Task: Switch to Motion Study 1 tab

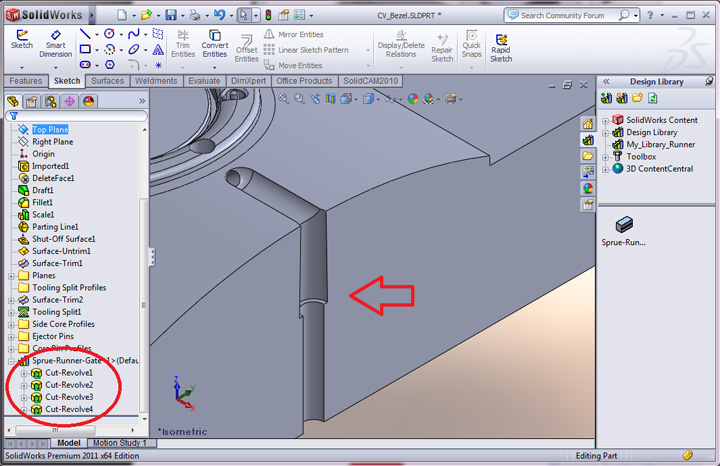Action: click(x=120, y=443)
